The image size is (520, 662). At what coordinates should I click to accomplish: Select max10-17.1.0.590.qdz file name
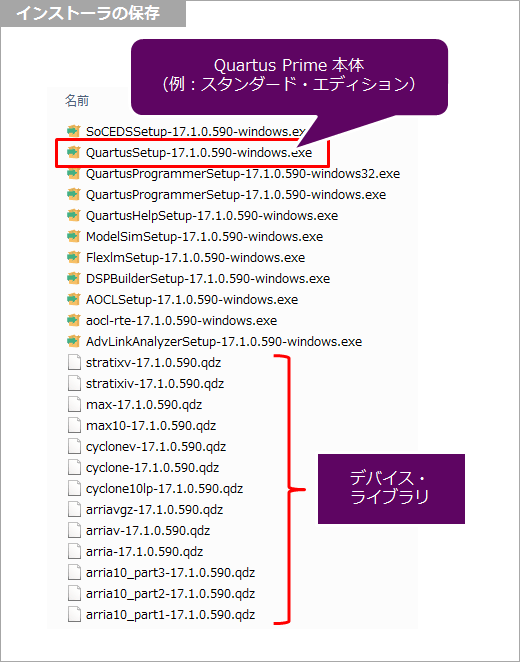coord(151,426)
